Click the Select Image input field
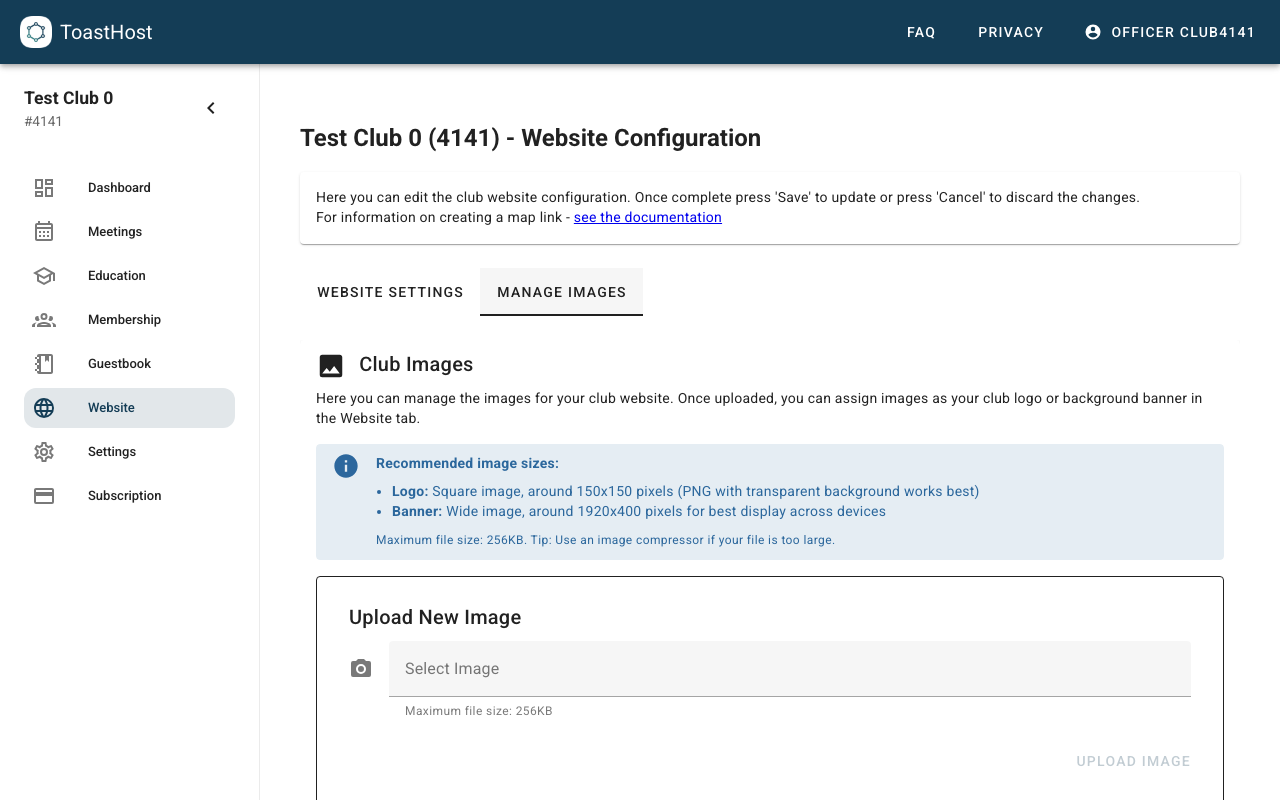Viewport: 1280px width, 800px height. pos(789,668)
